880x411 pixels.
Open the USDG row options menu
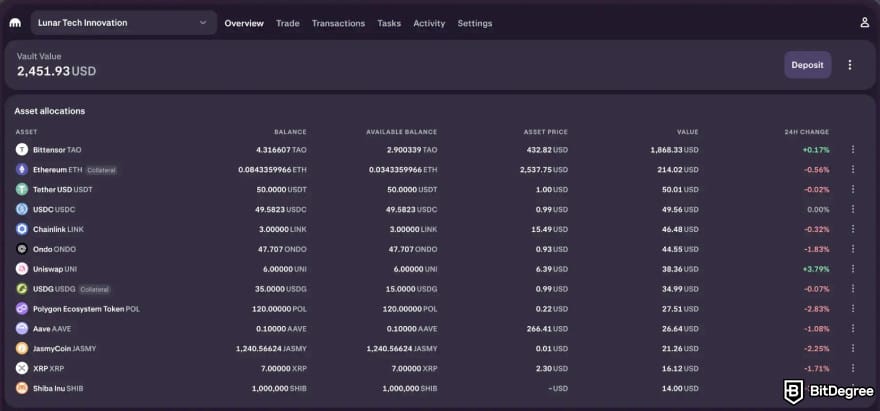[x=853, y=289]
